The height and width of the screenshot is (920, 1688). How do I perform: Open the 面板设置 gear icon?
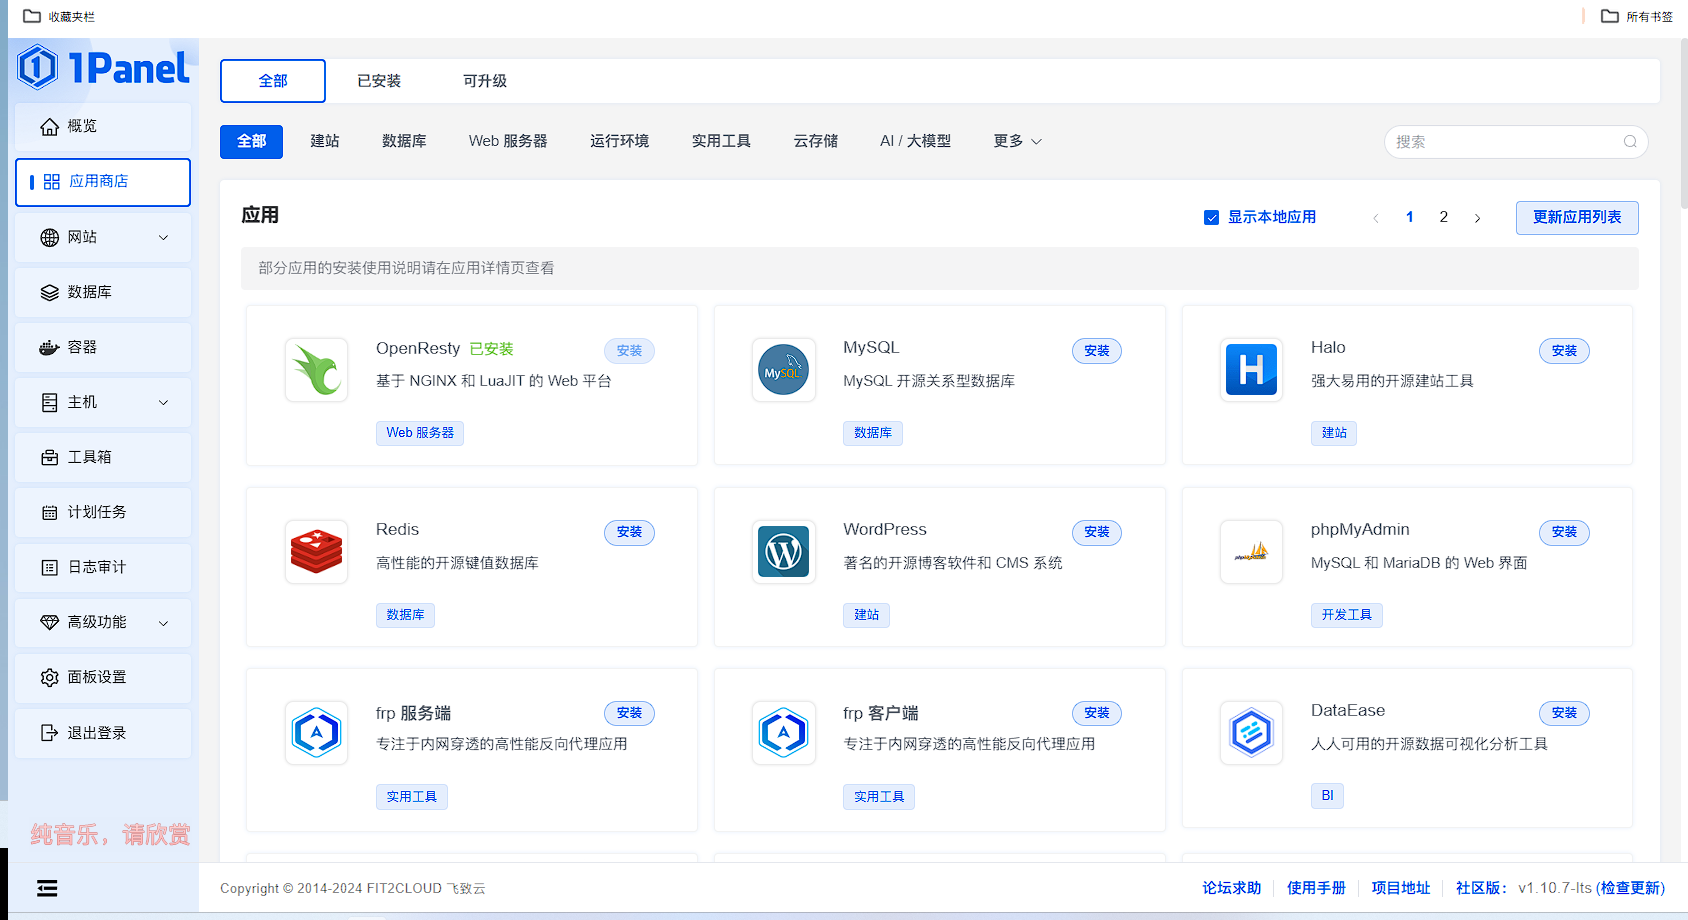pos(49,677)
